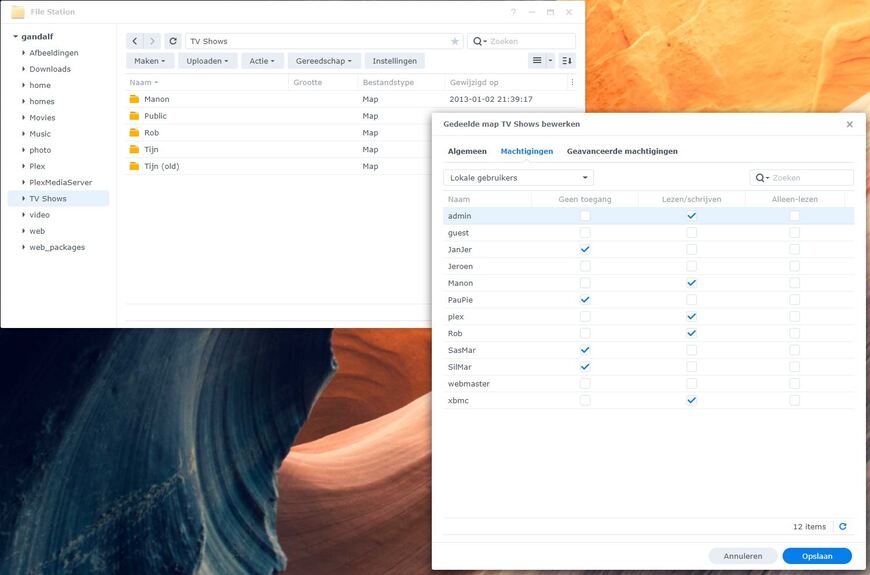870x575 pixels.
Task: Close the shared folder edit dialog
Action: point(849,124)
